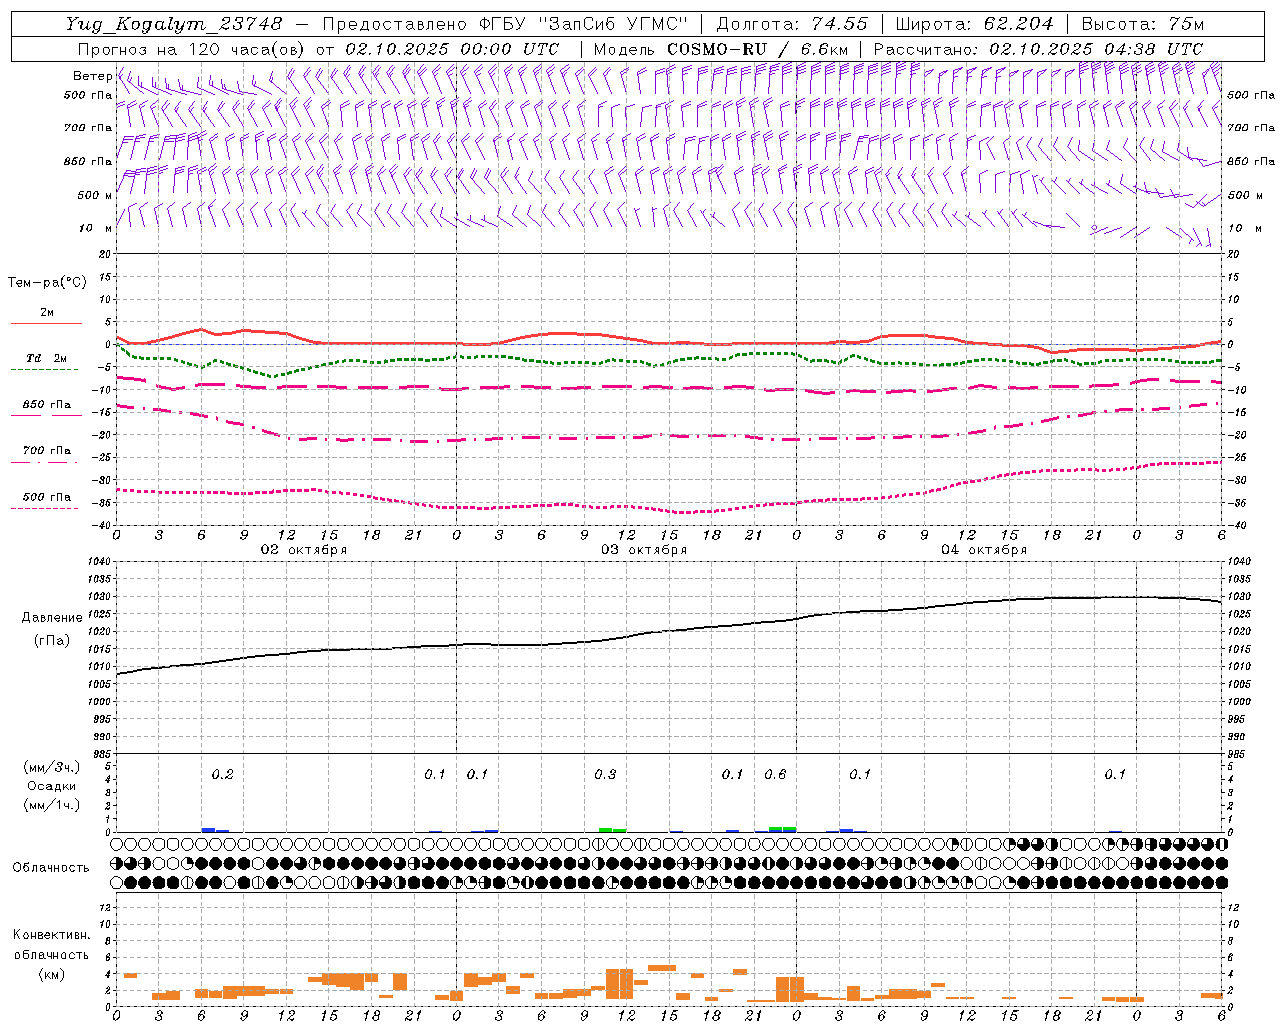Click the 04 октября date label
Screen dimensions: 1280x1024
pos(984,550)
